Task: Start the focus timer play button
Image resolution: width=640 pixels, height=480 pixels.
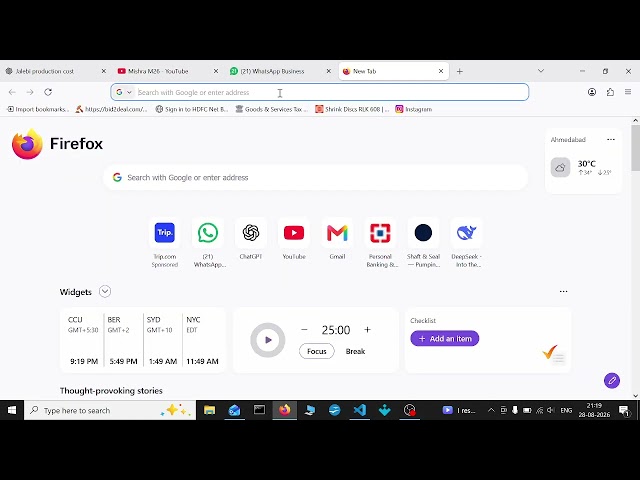Action: tap(268, 340)
